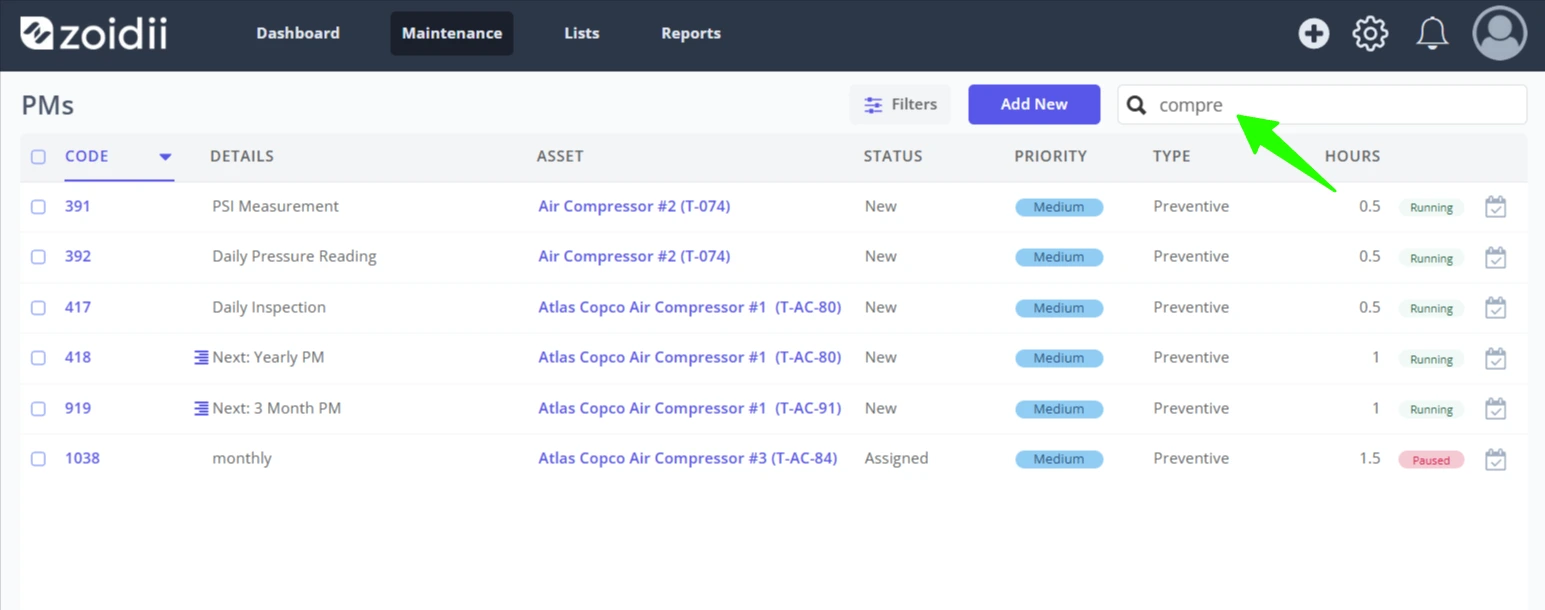
Task: Click the STATUS column header
Action: [893, 156]
